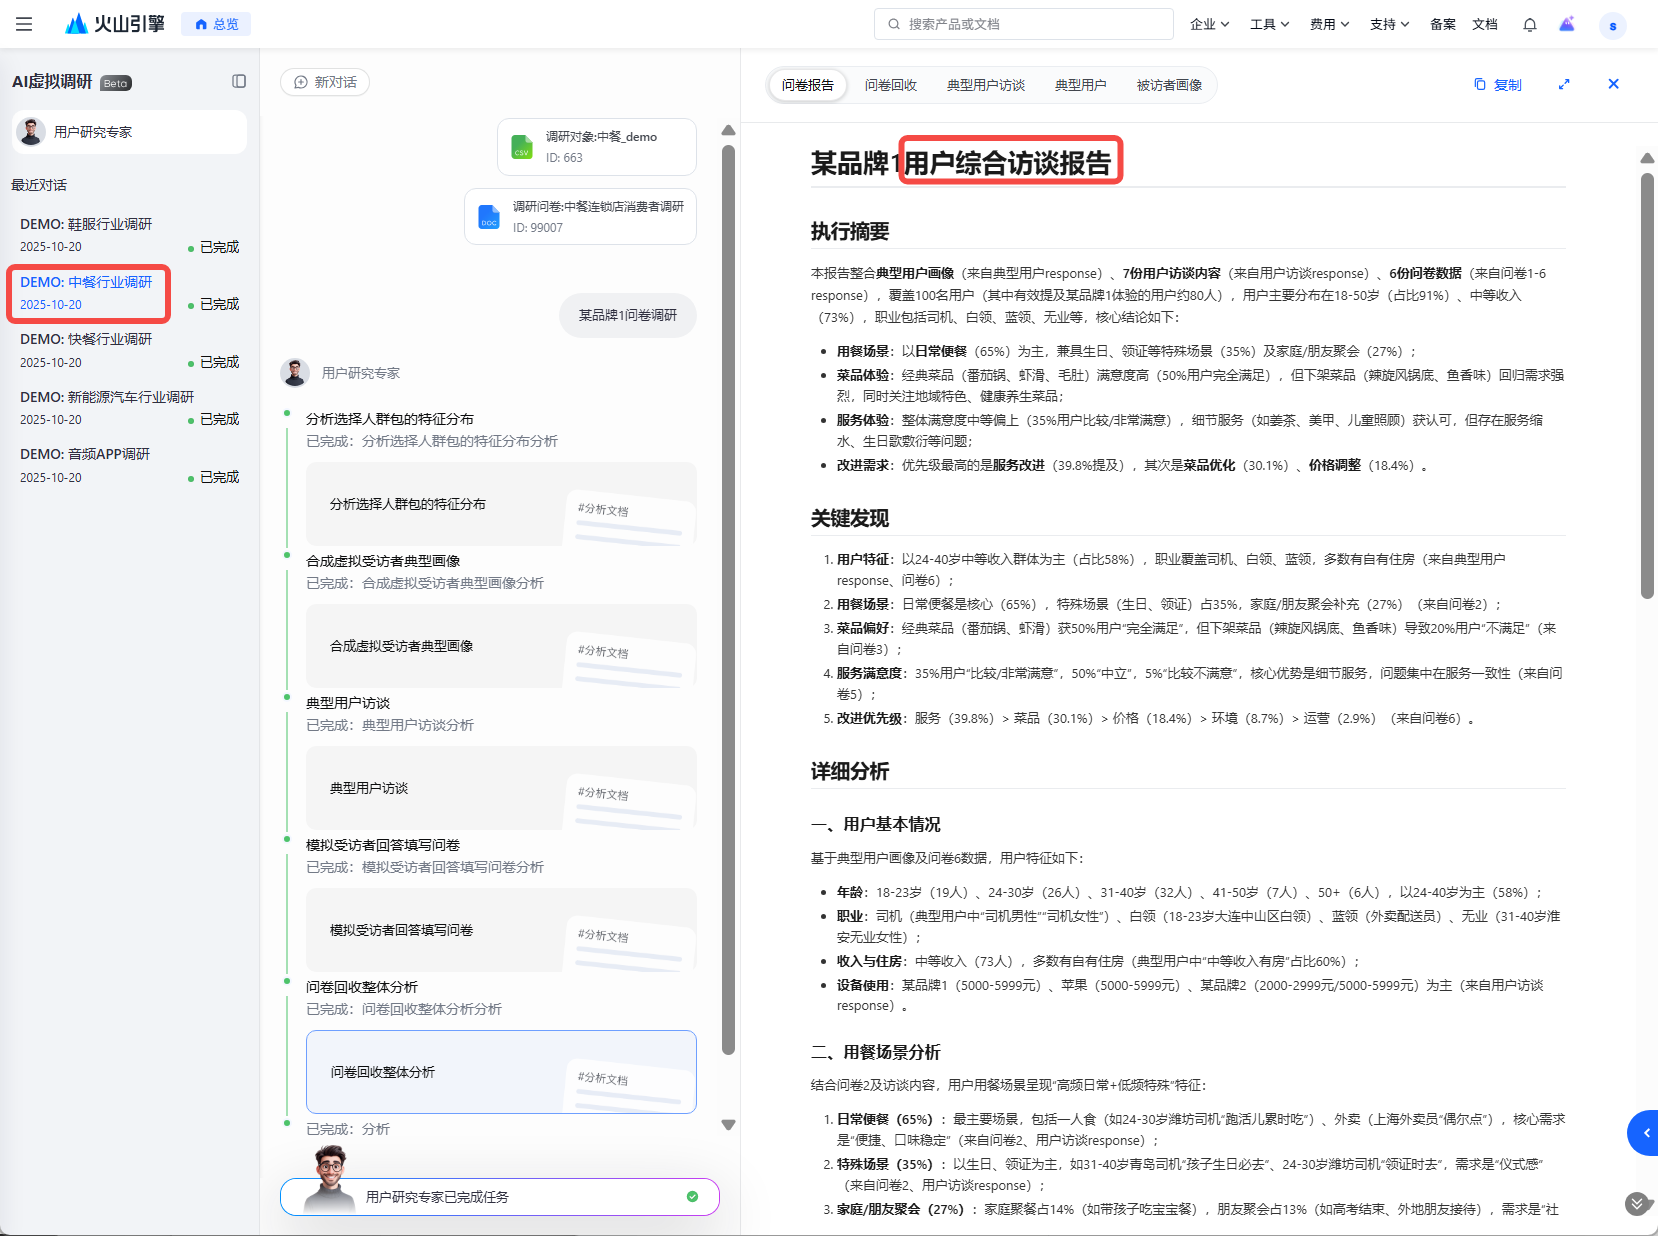
Task: Copy the report with 复制 button
Action: point(1498,84)
